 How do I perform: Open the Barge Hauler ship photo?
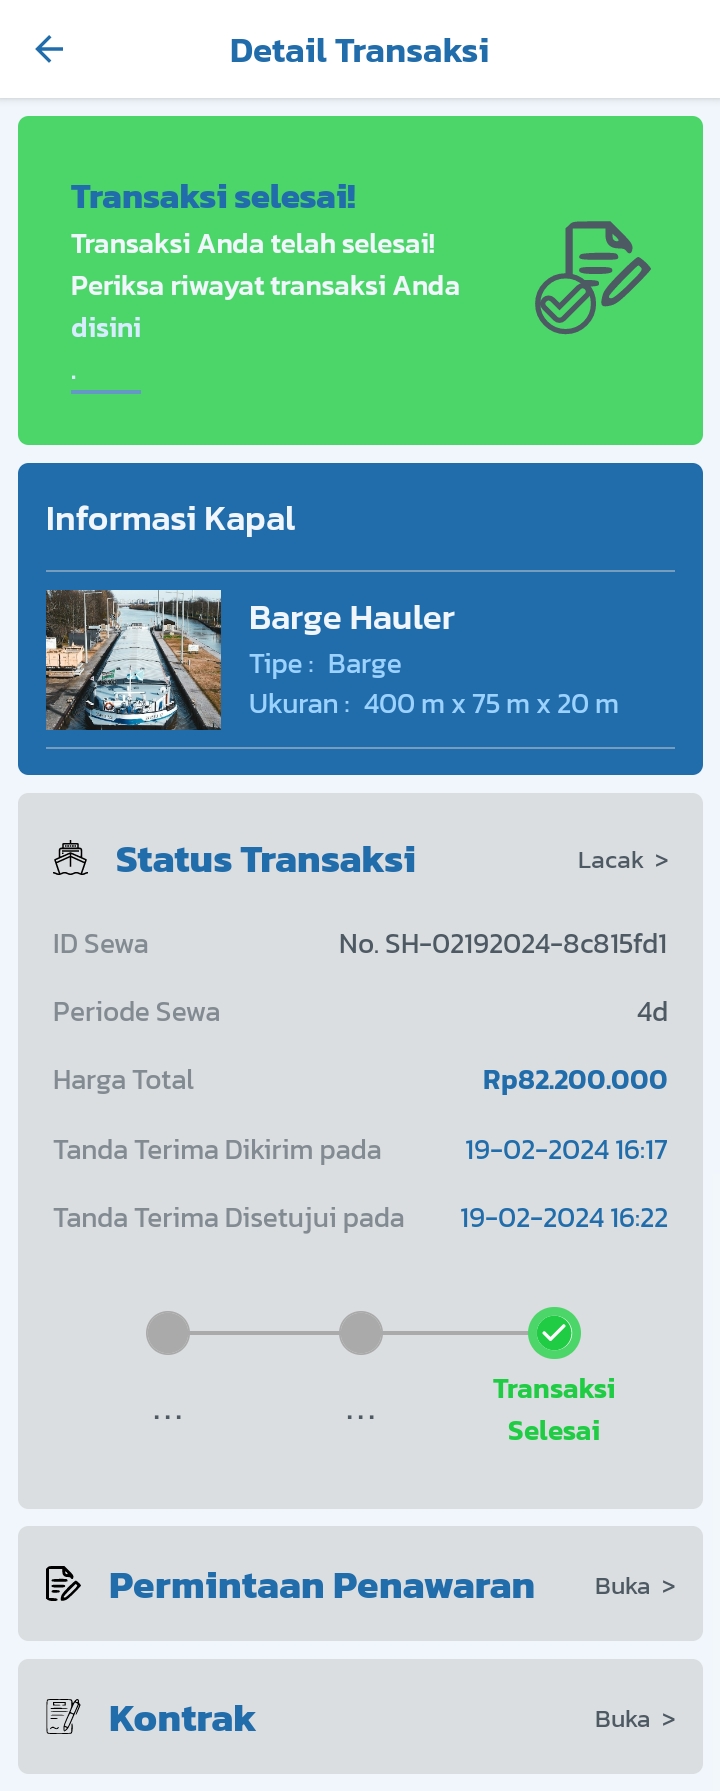coord(133,659)
